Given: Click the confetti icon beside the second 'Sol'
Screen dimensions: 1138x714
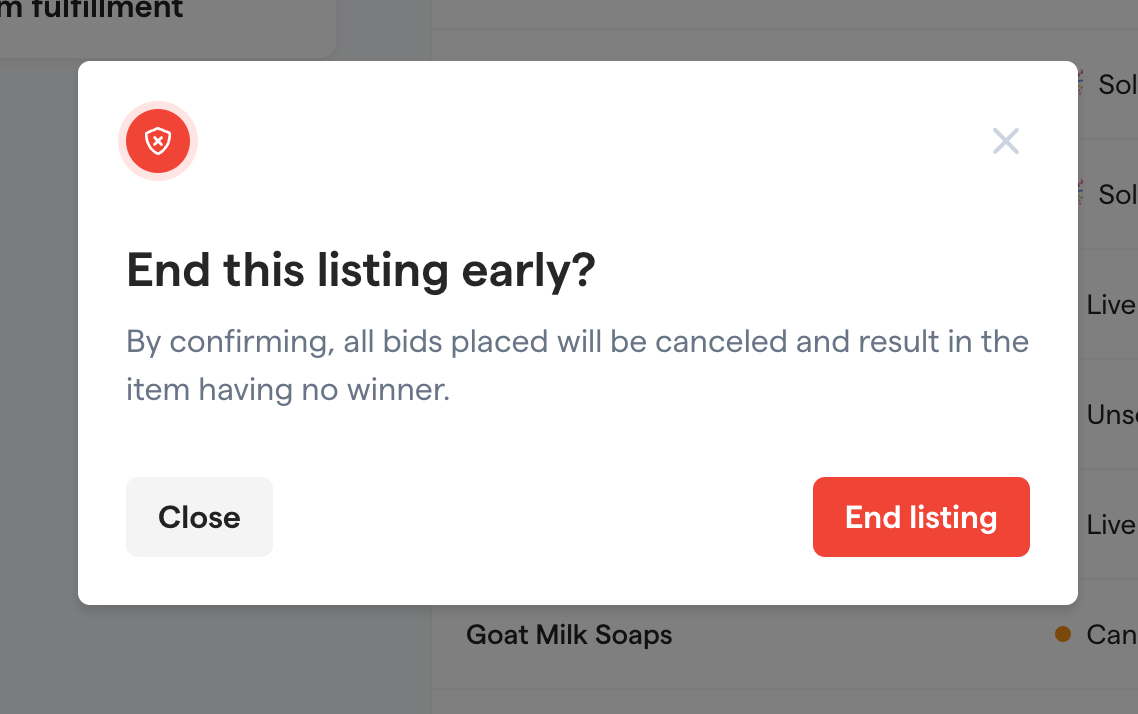Looking at the screenshot, I should click(1081, 193).
